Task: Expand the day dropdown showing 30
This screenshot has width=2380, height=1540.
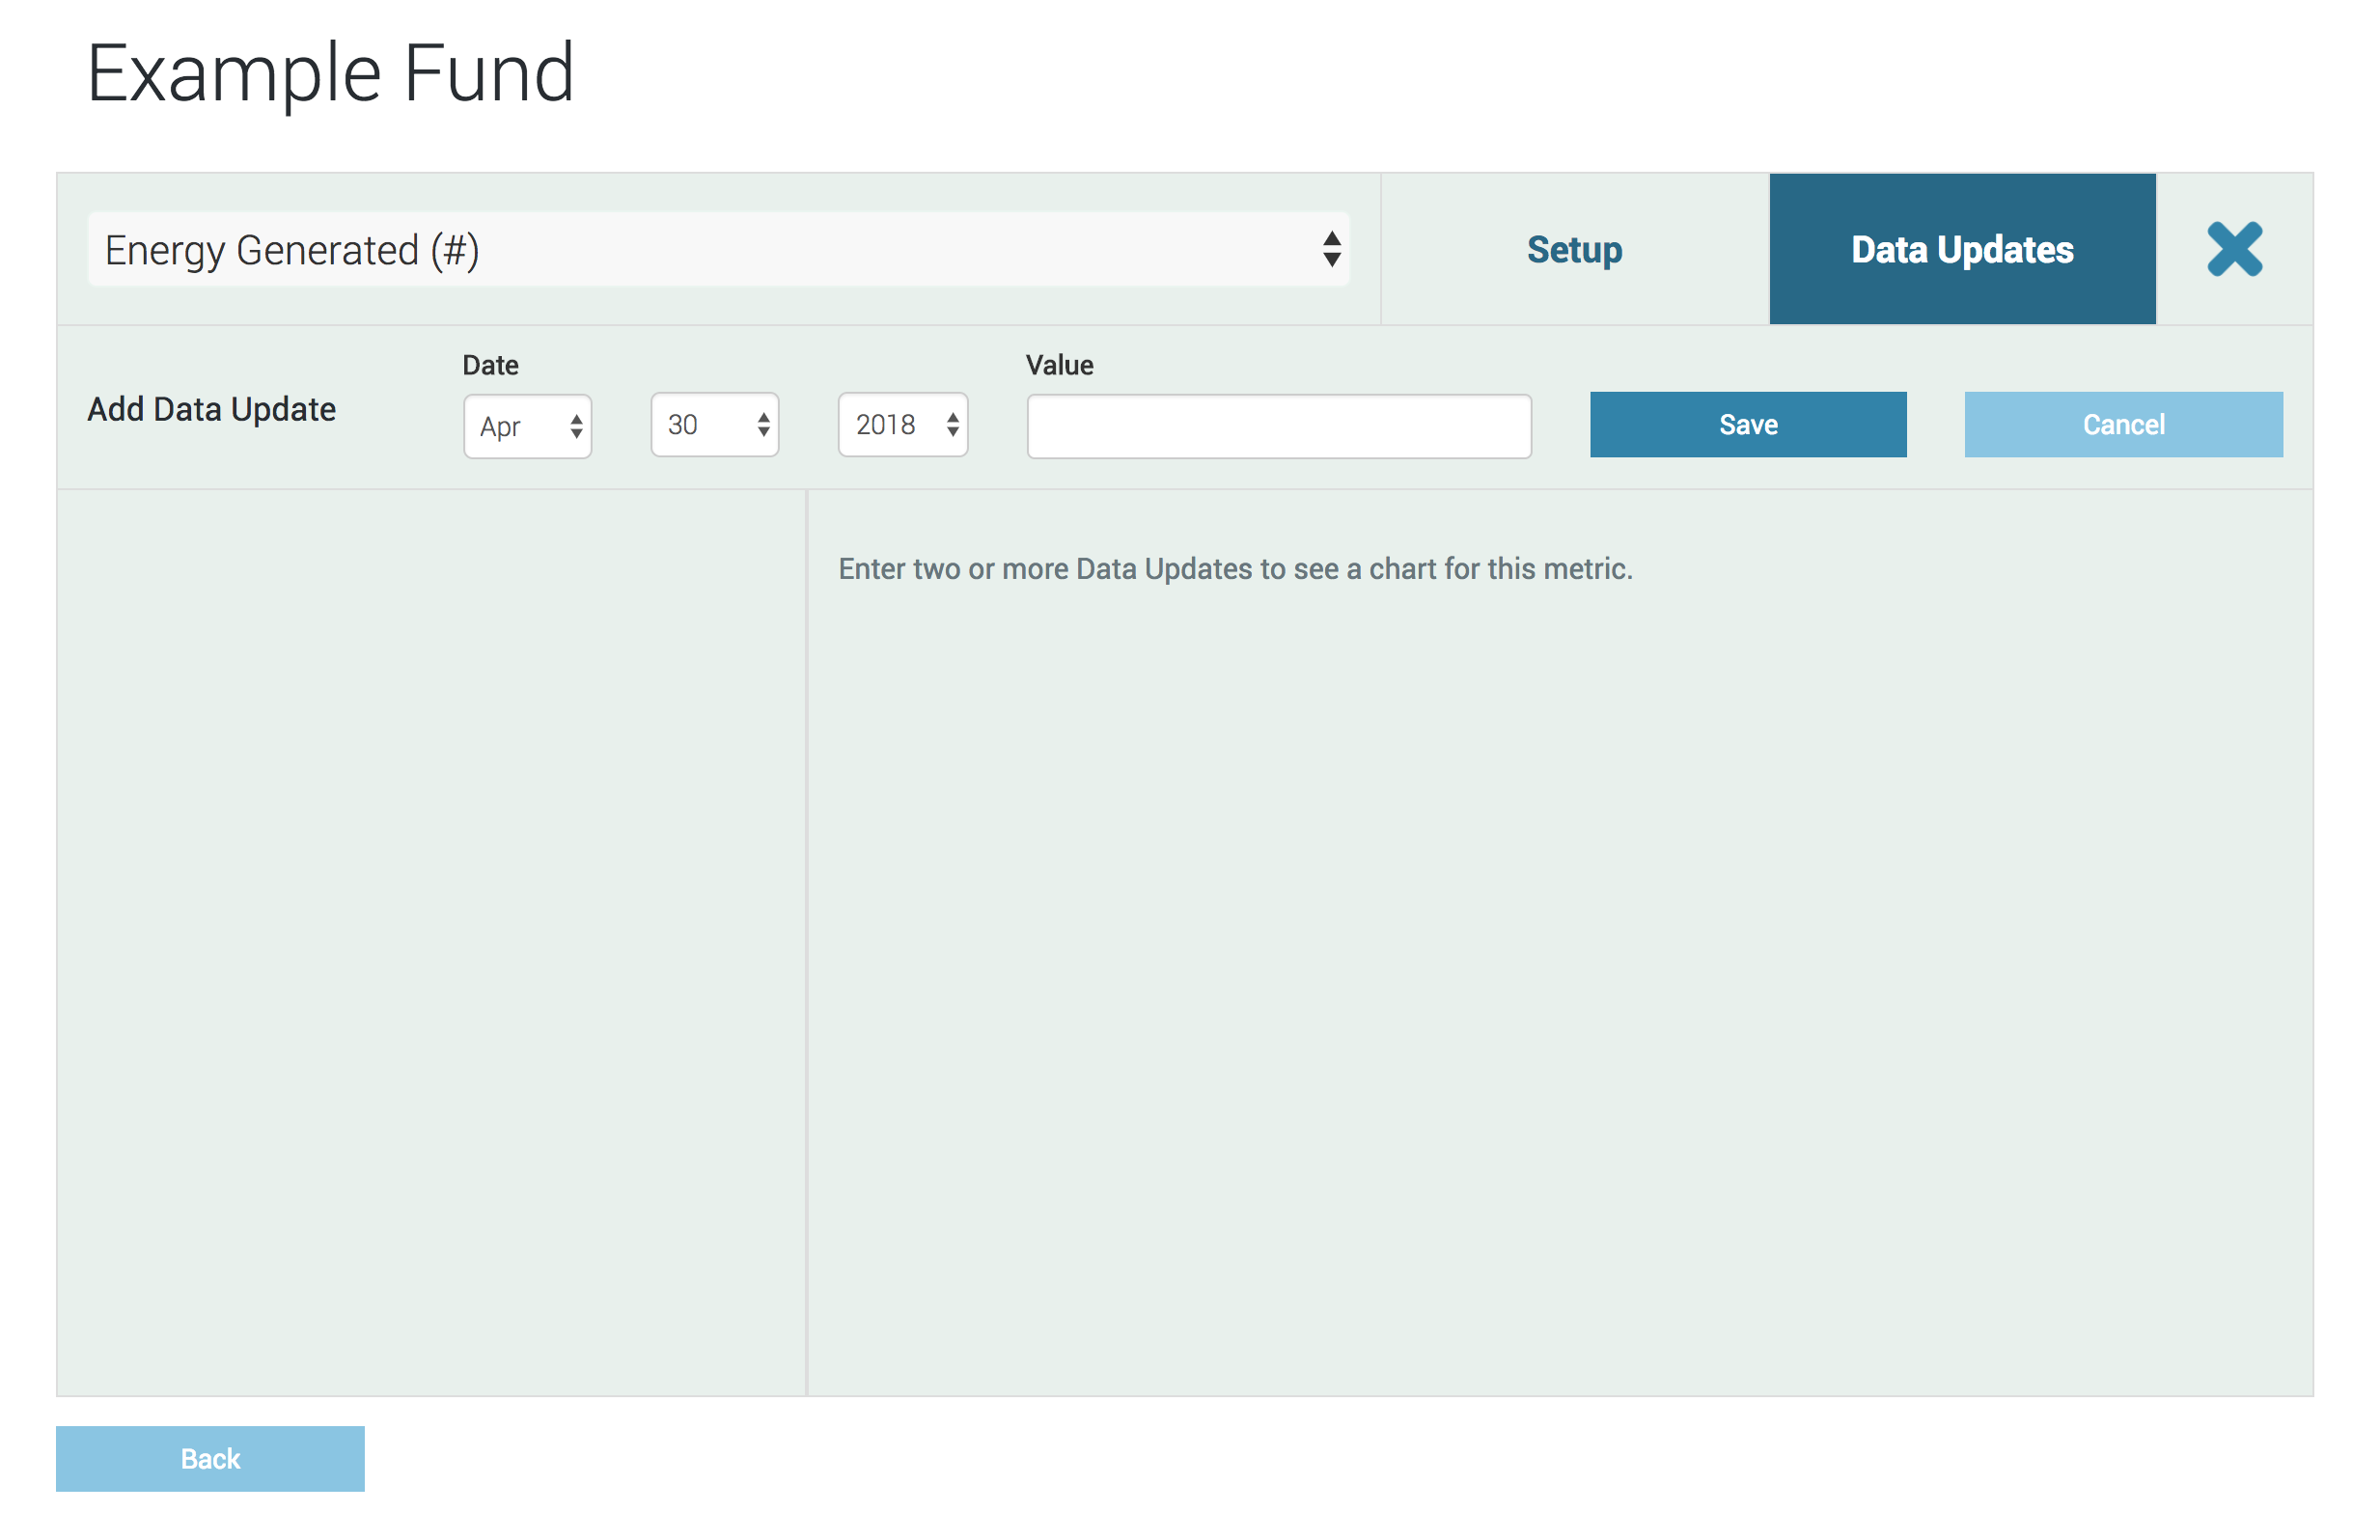Action: coord(700,425)
